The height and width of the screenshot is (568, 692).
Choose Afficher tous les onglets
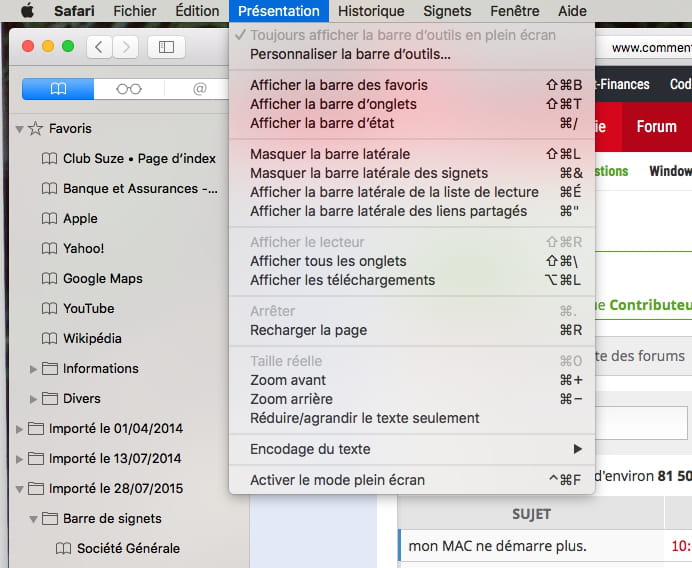click(412, 261)
